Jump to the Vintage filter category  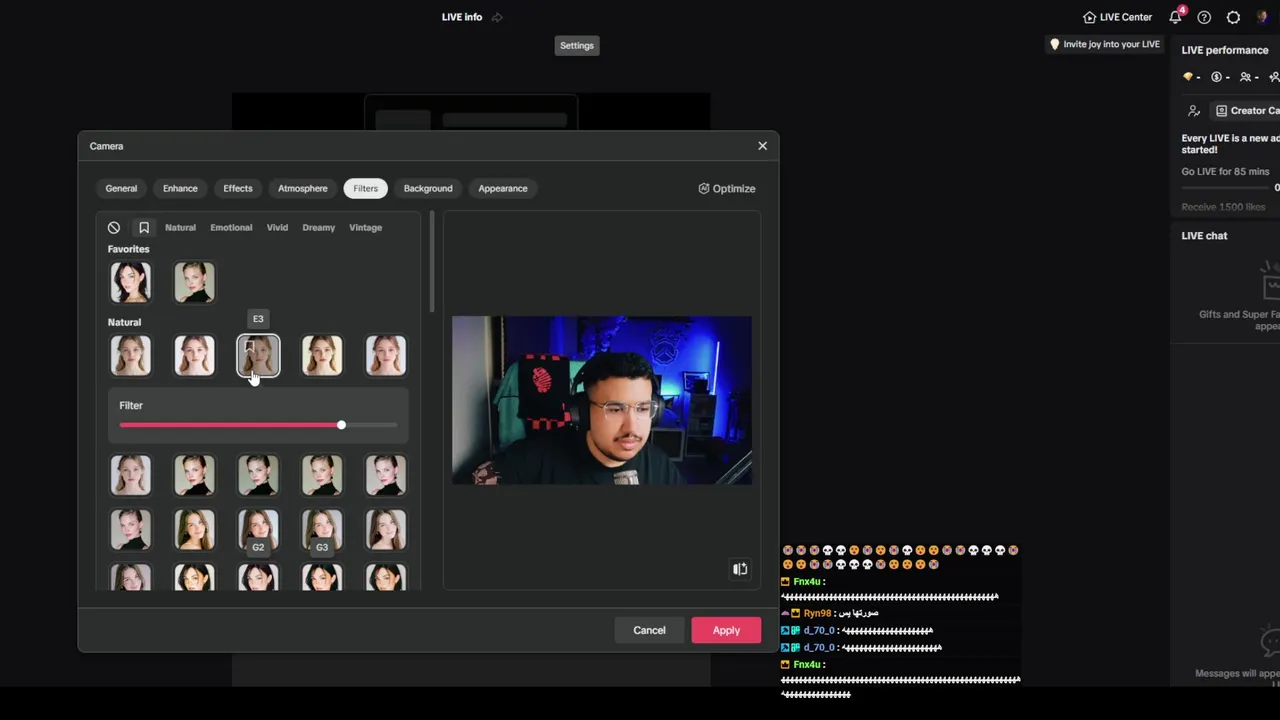(x=365, y=228)
